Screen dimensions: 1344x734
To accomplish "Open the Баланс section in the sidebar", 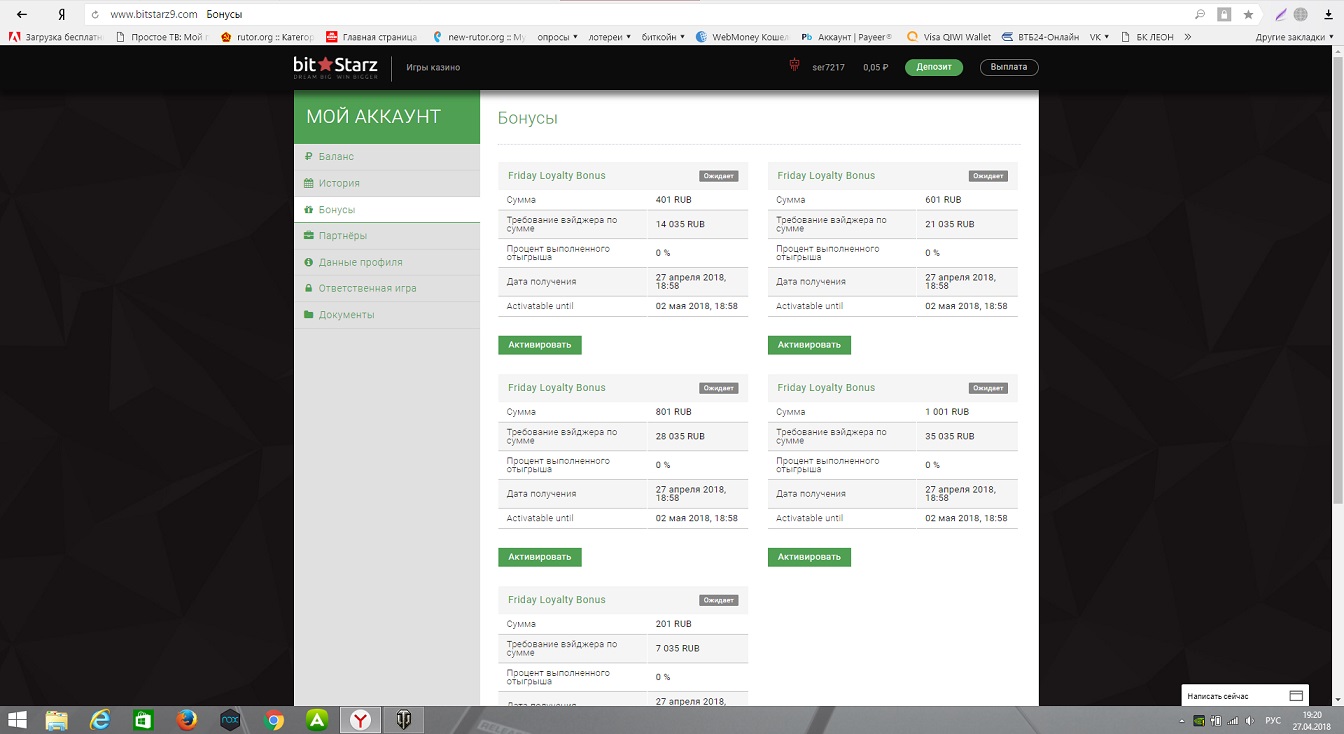I will point(336,157).
